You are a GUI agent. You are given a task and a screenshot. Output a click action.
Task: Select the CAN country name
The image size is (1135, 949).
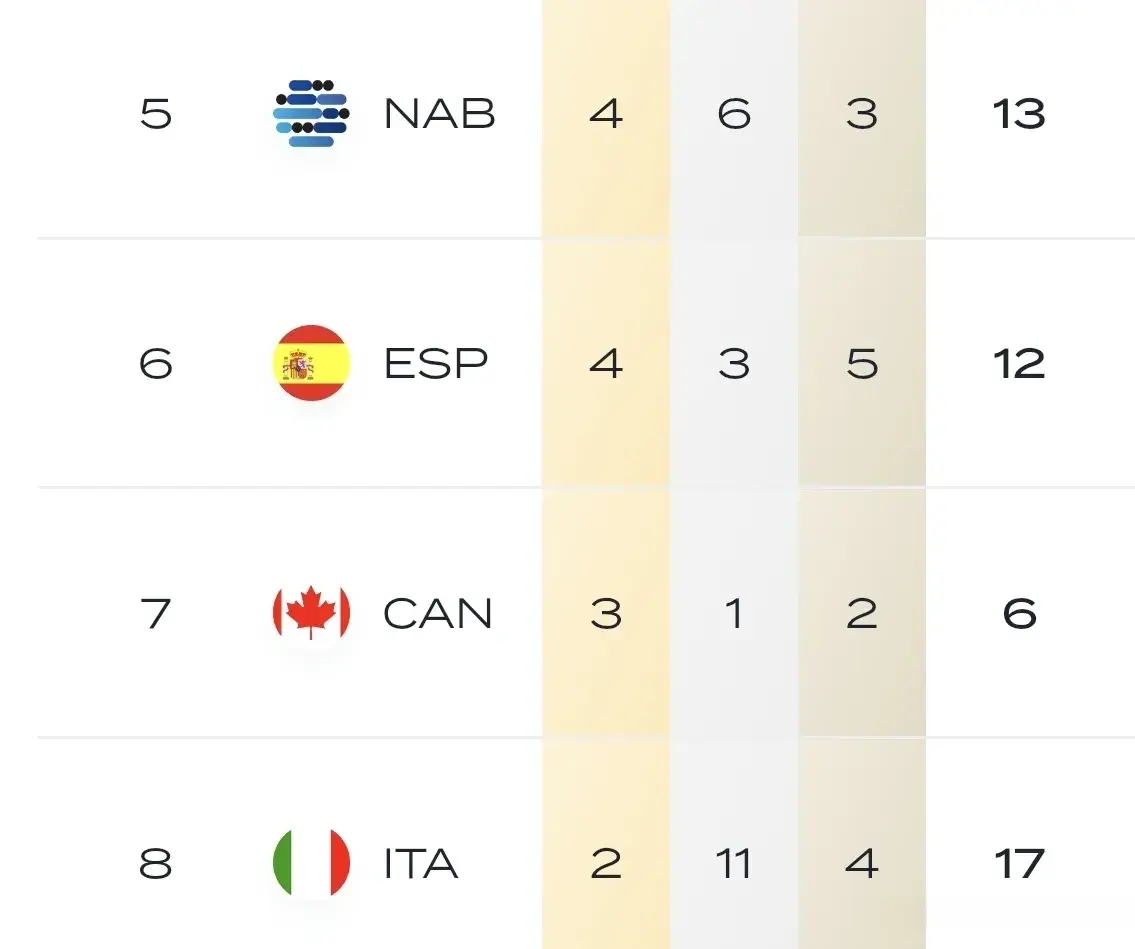pos(438,614)
